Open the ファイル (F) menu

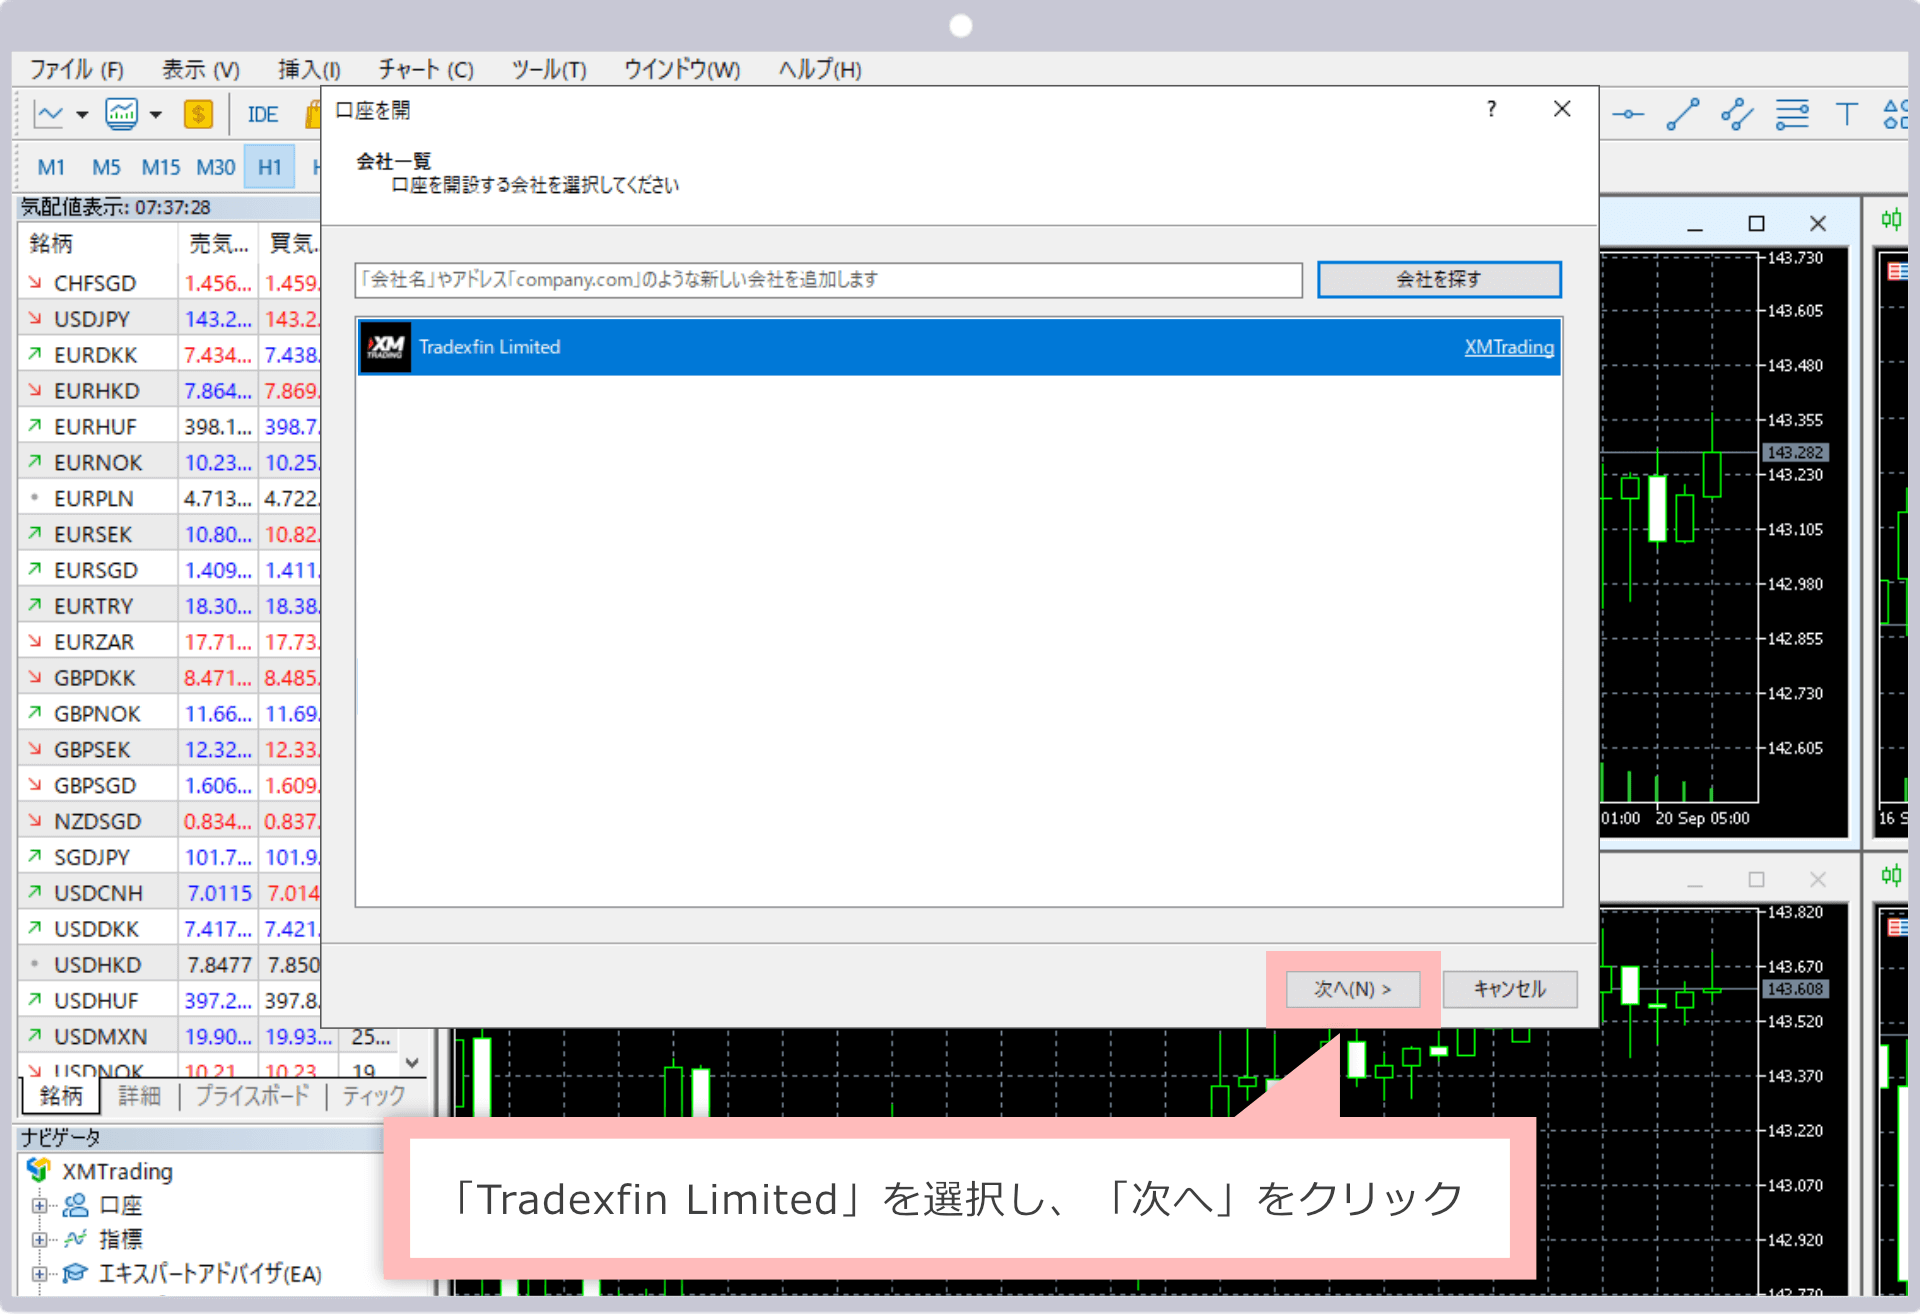[x=76, y=69]
